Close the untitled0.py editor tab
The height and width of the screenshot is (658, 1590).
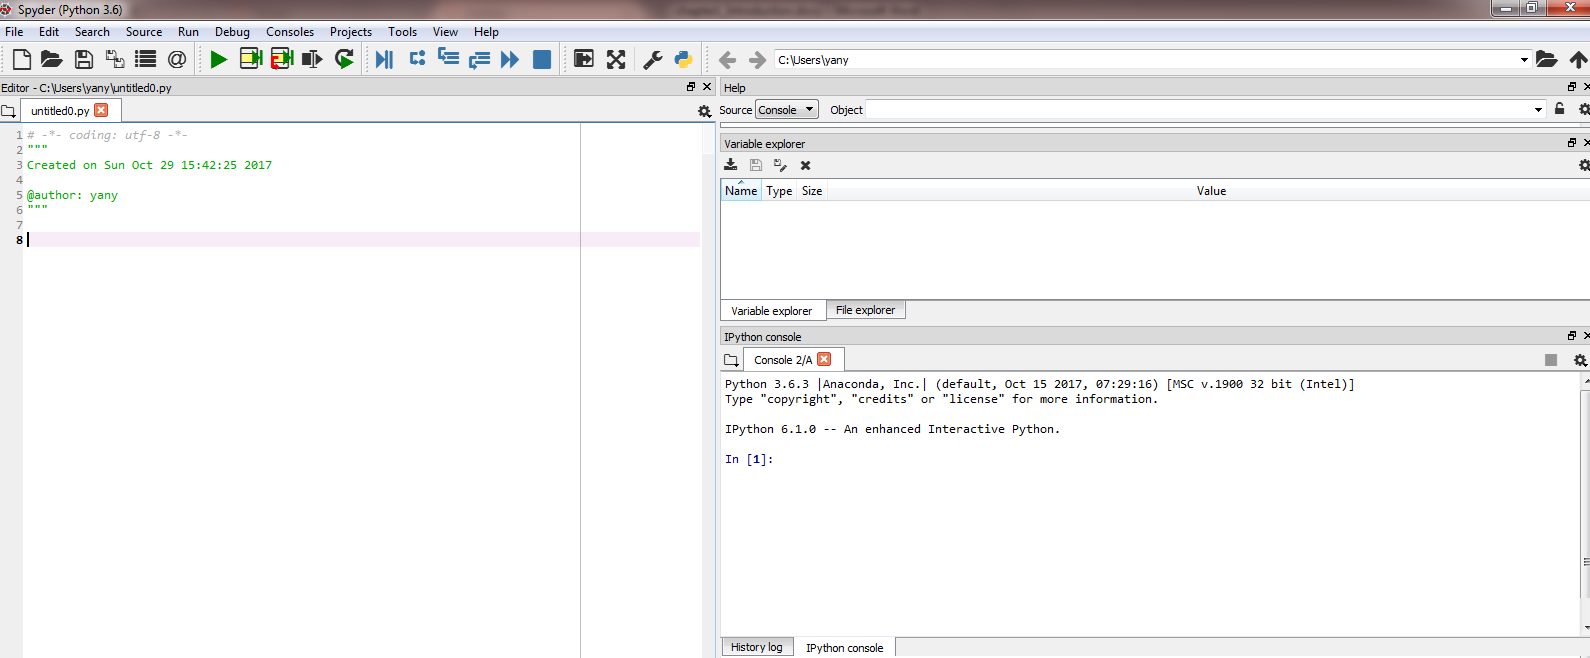coord(101,110)
